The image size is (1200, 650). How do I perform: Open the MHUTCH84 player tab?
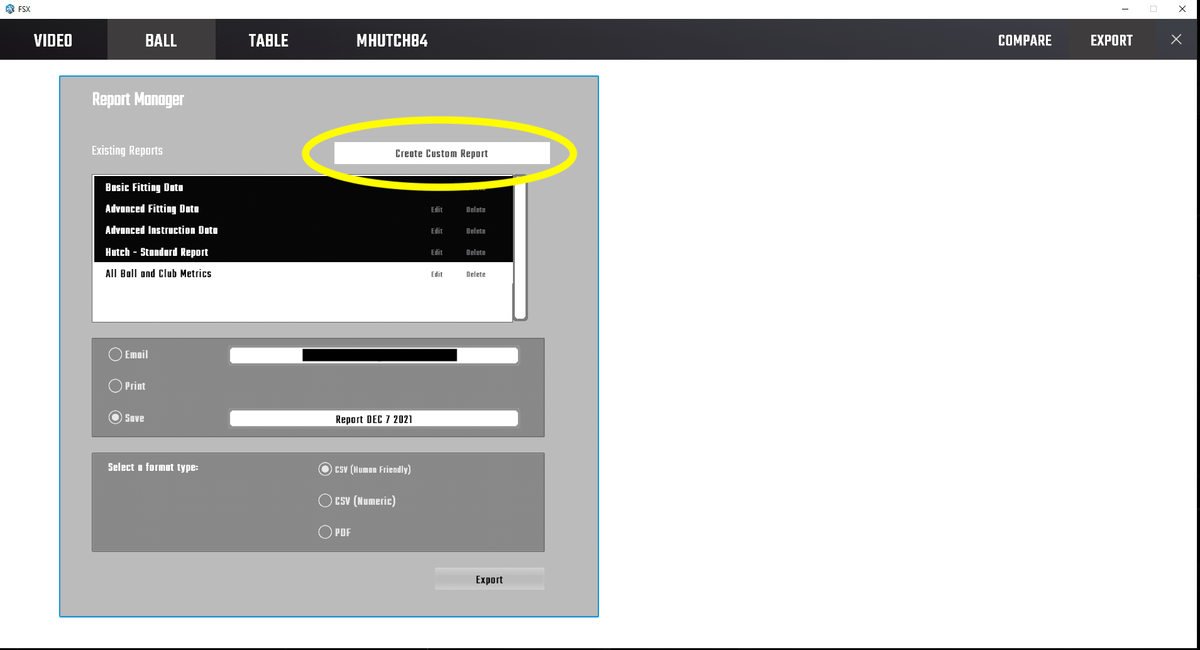point(392,40)
